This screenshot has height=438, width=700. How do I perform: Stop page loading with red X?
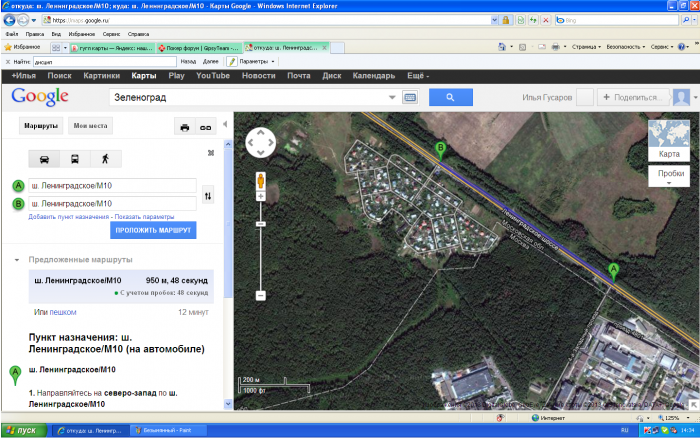click(546, 20)
